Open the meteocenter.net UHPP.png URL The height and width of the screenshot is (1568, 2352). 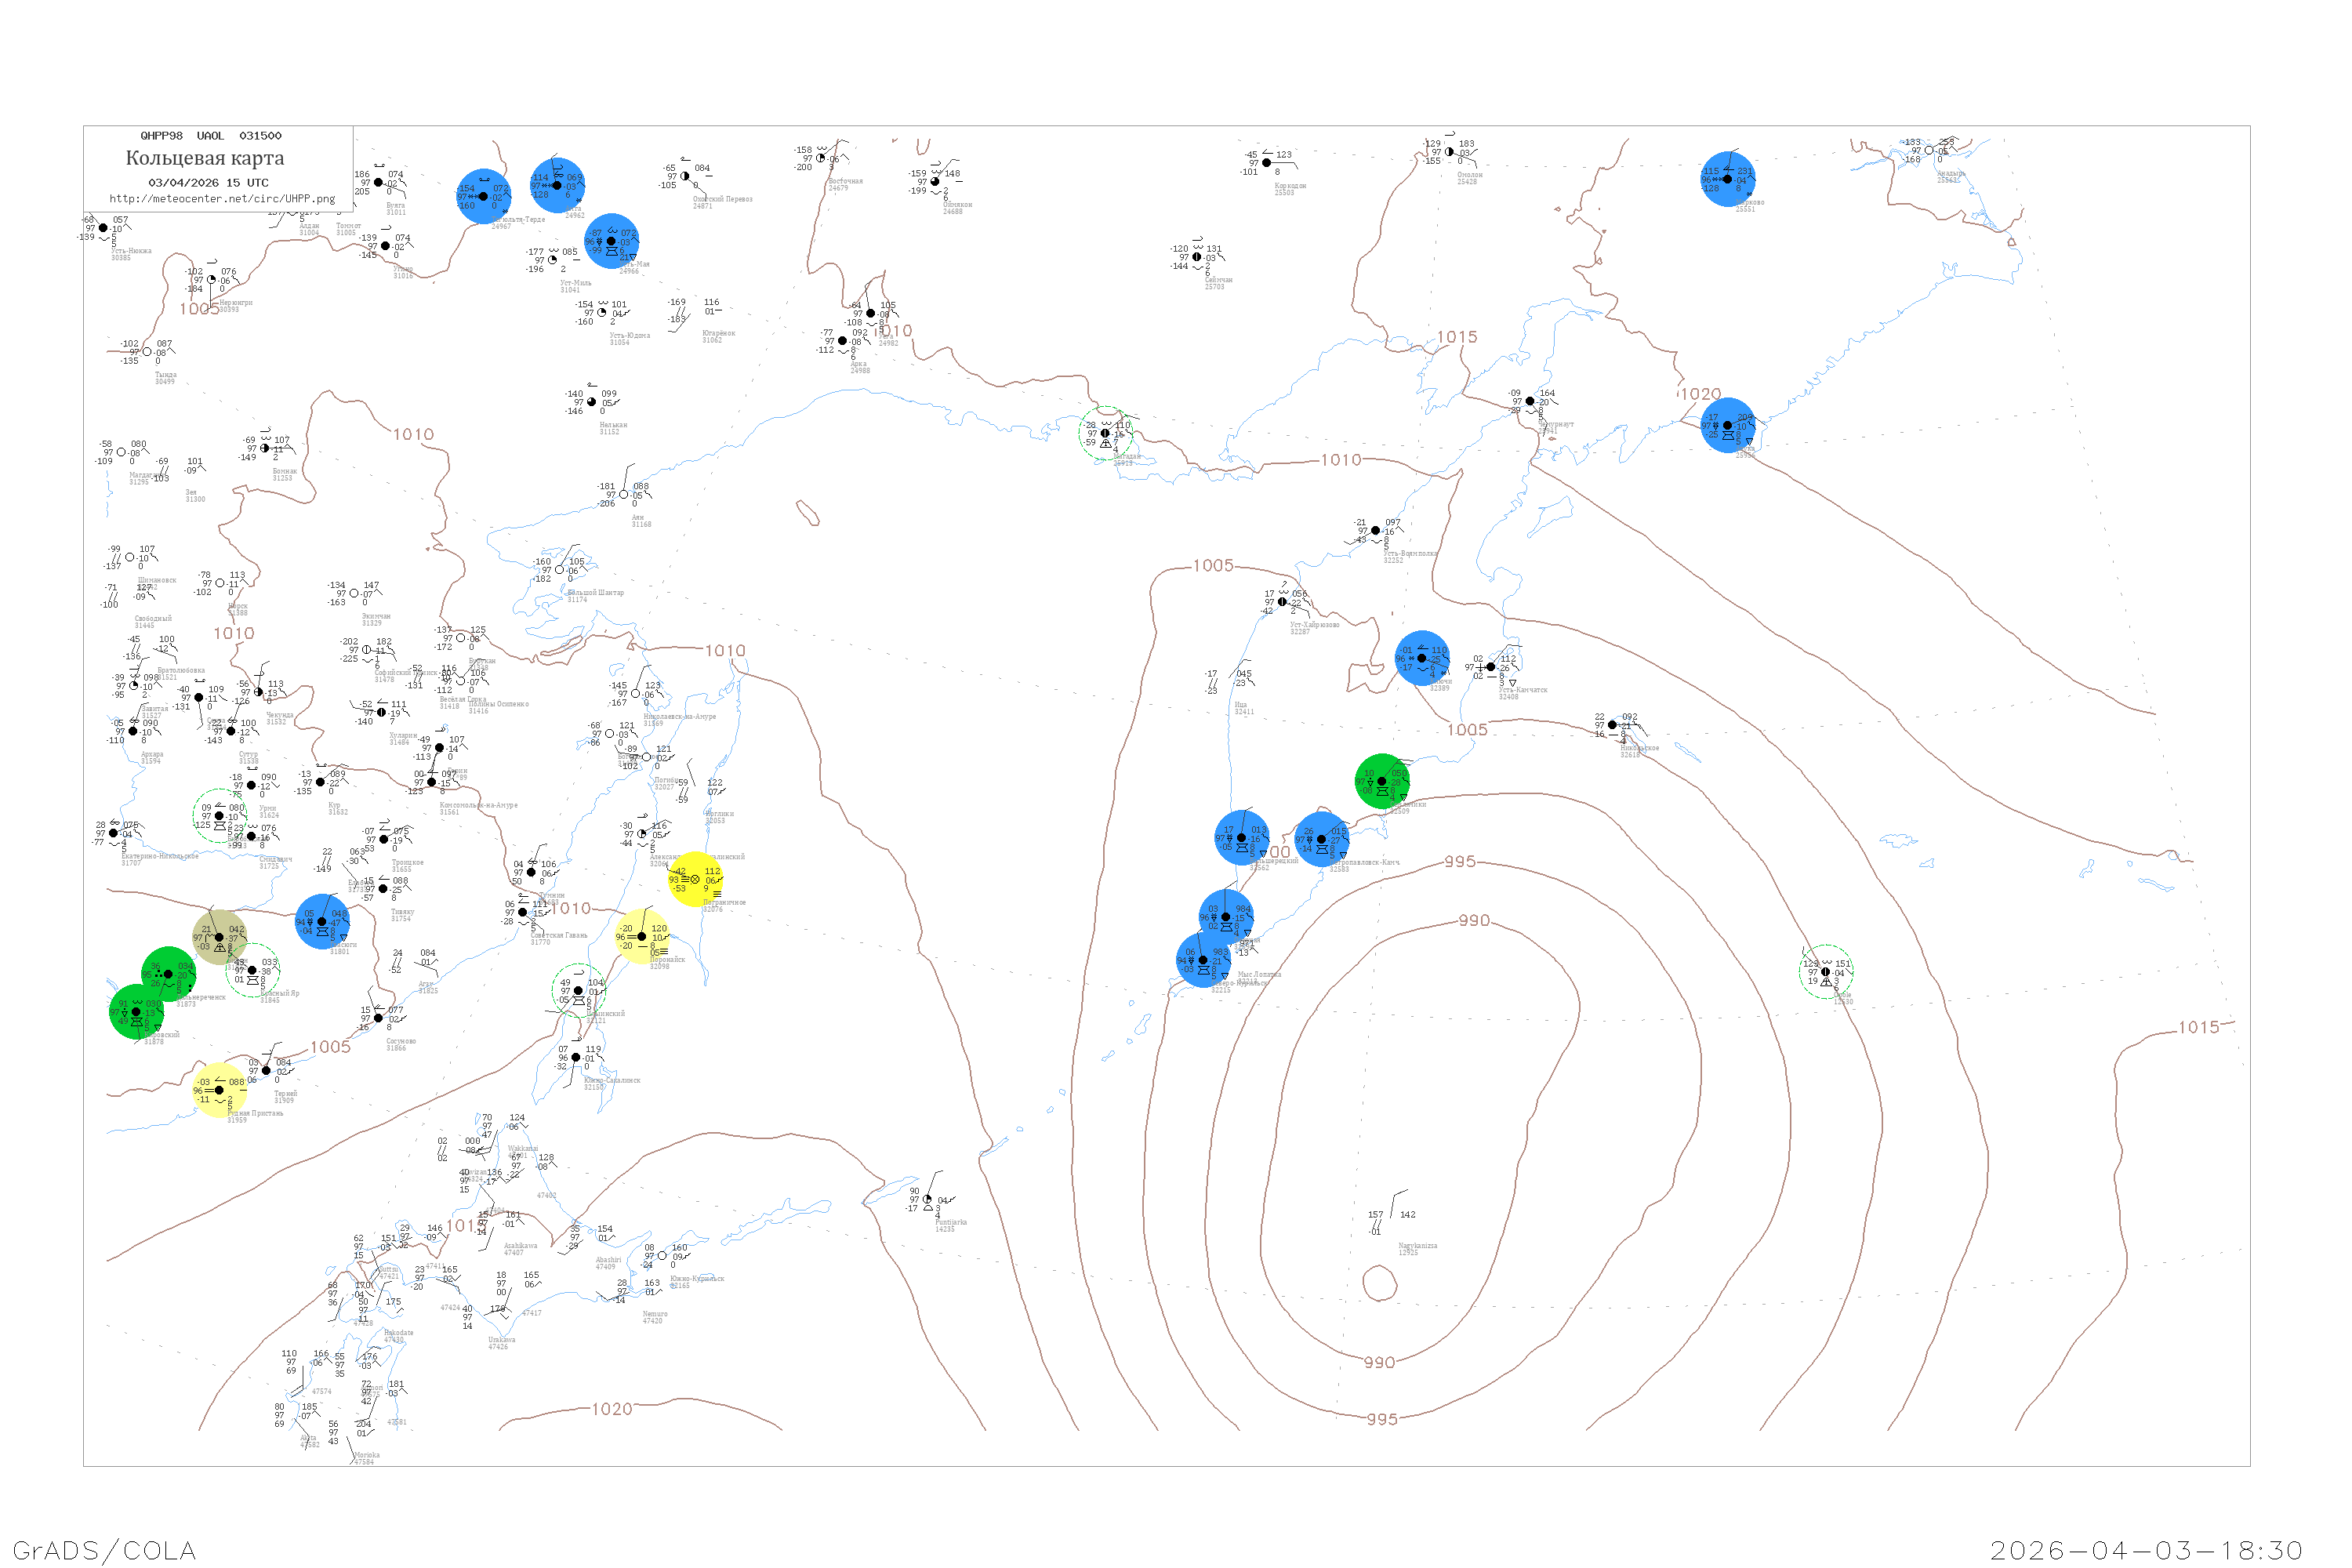click(x=222, y=199)
